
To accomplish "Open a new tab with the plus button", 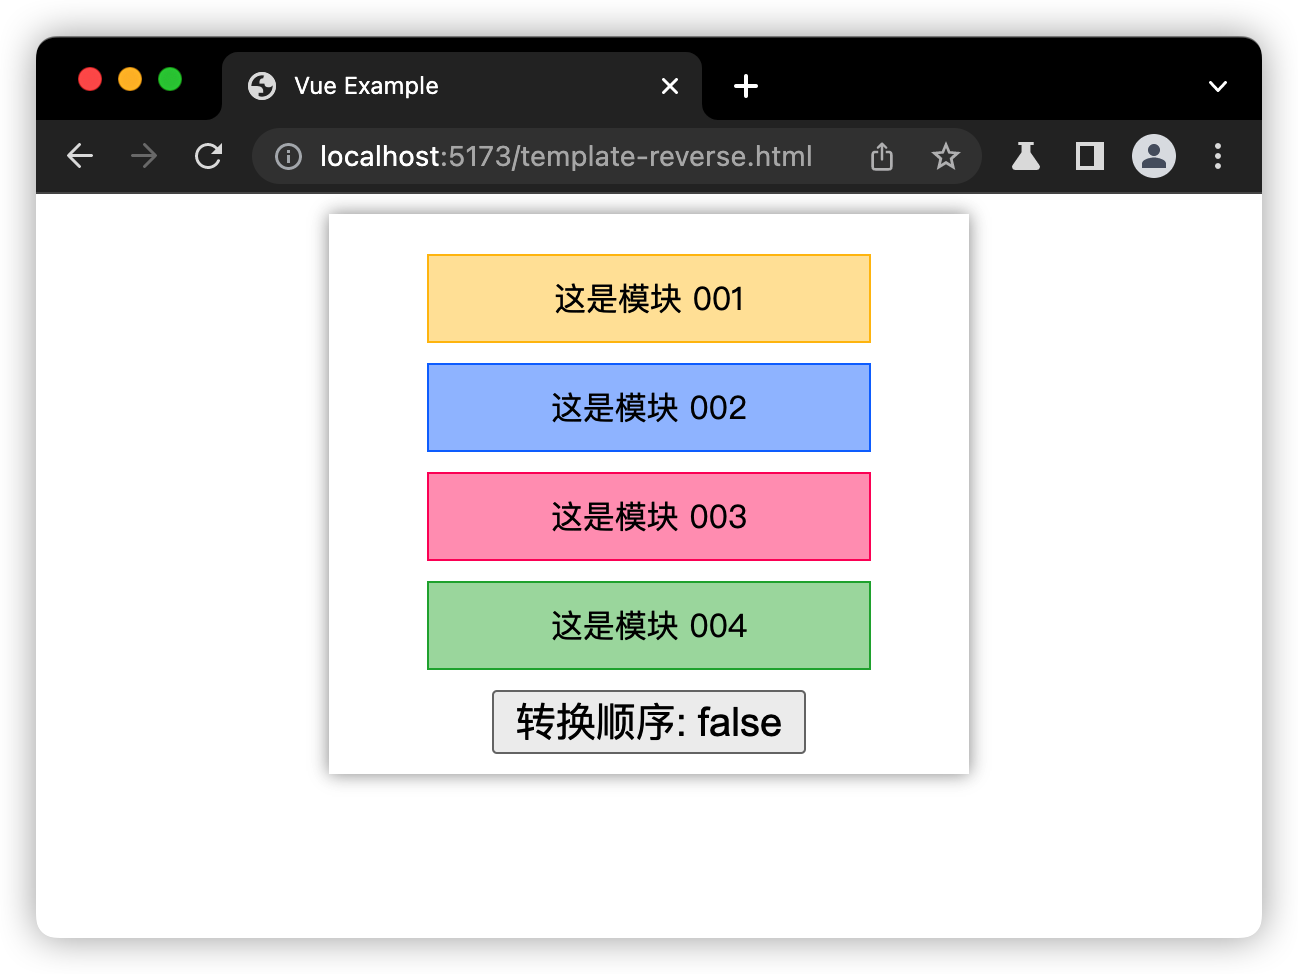I will [x=746, y=86].
